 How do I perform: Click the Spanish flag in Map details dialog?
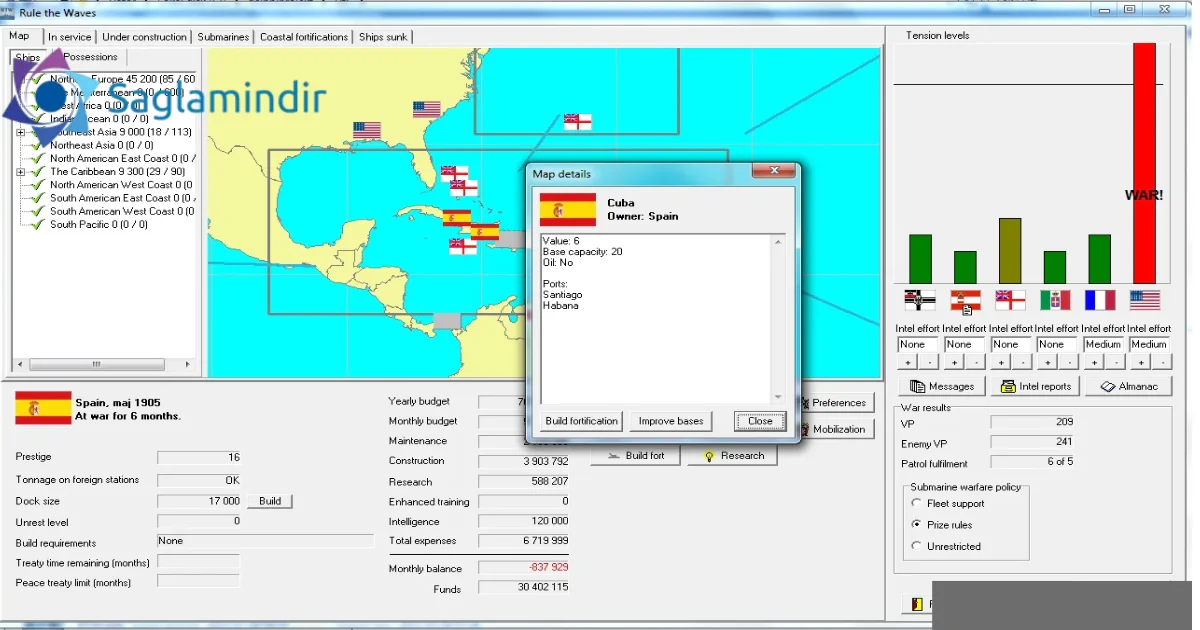(568, 210)
